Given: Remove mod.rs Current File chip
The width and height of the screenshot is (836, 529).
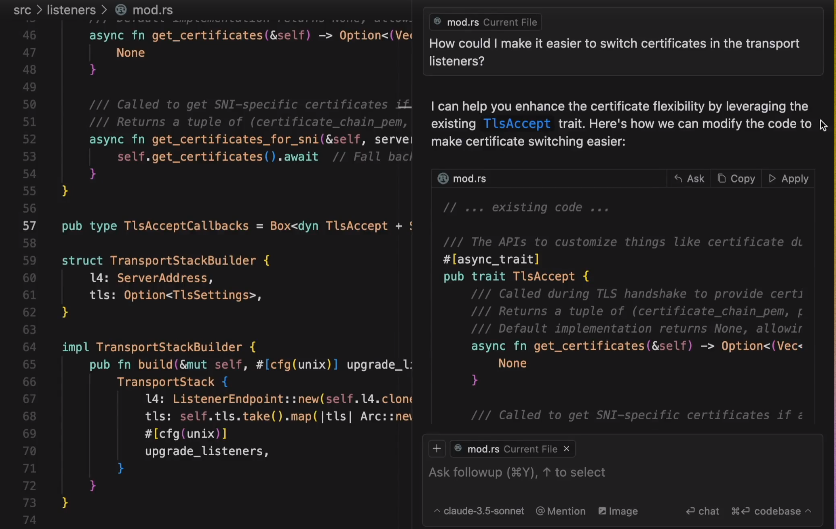Looking at the screenshot, I should [566, 449].
